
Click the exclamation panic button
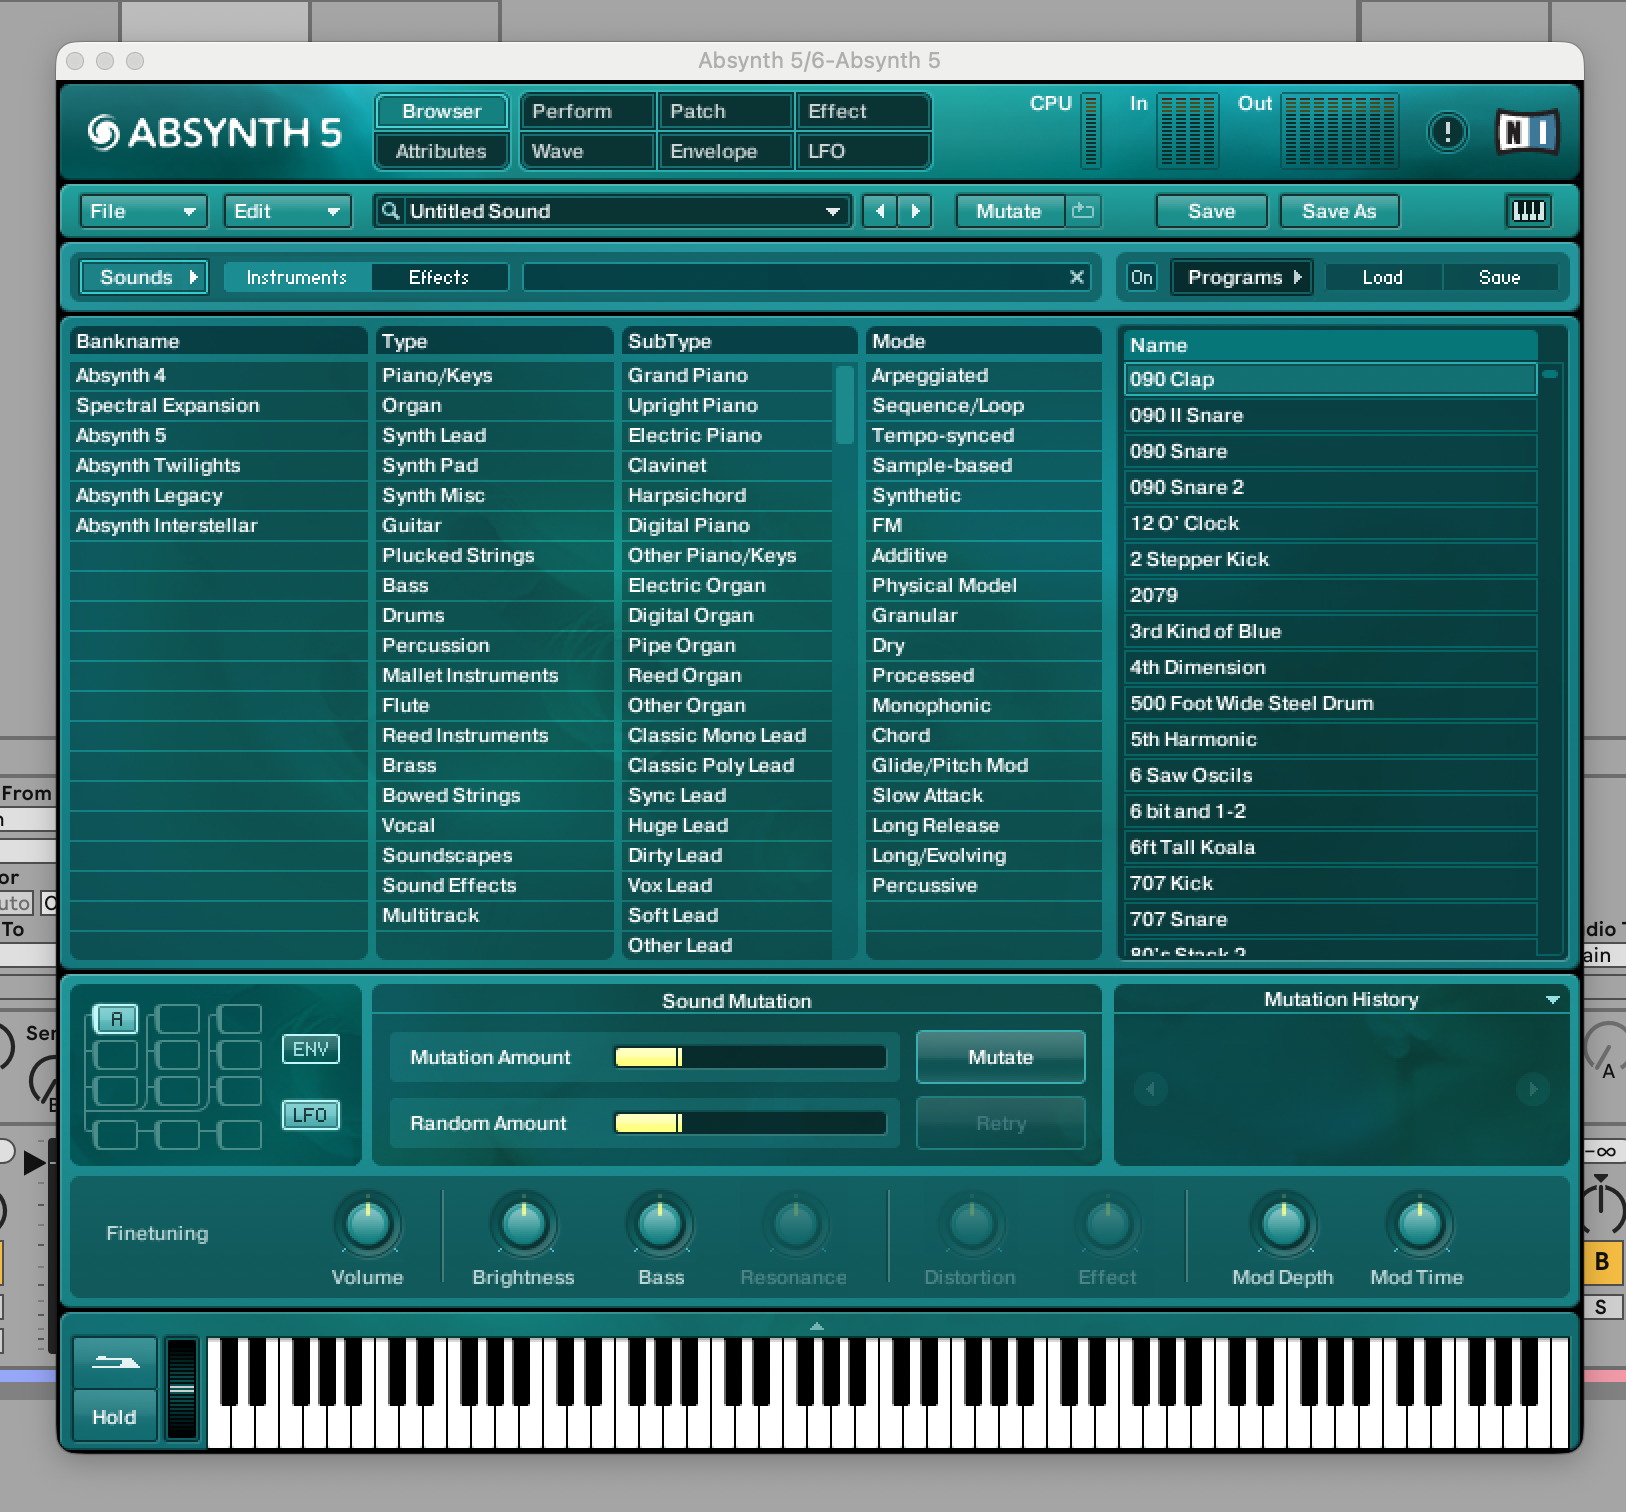pyautogui.click(x=1447, y=132)
